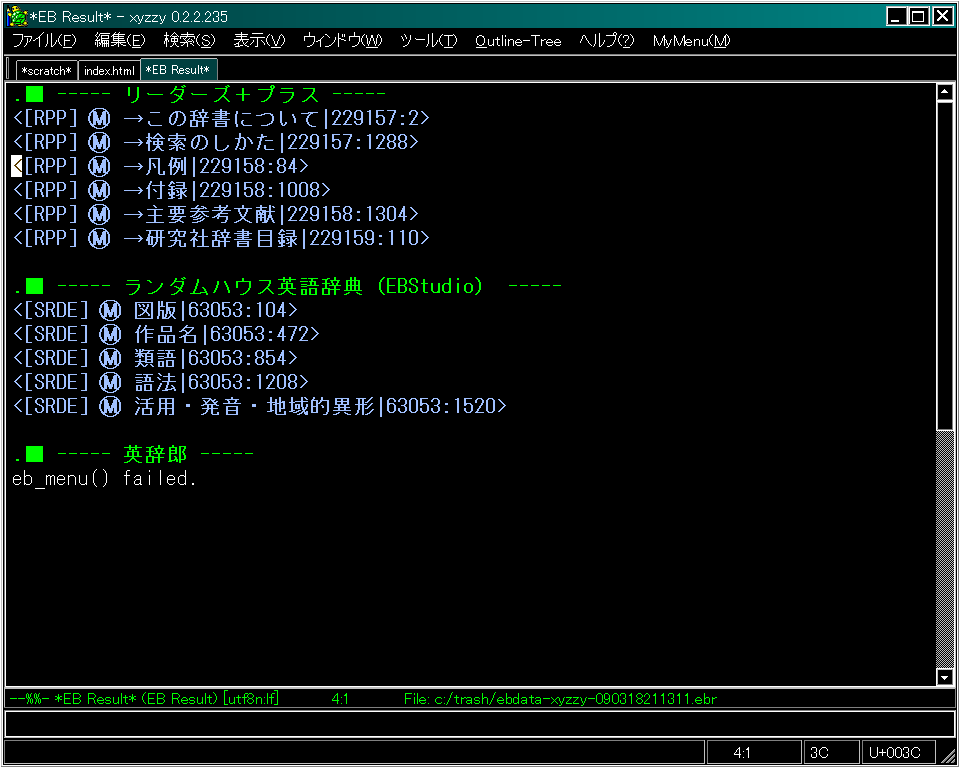
Task: Click the scroll down arrow of the editor
Action: pyautogui.click(x=945, y=677)
